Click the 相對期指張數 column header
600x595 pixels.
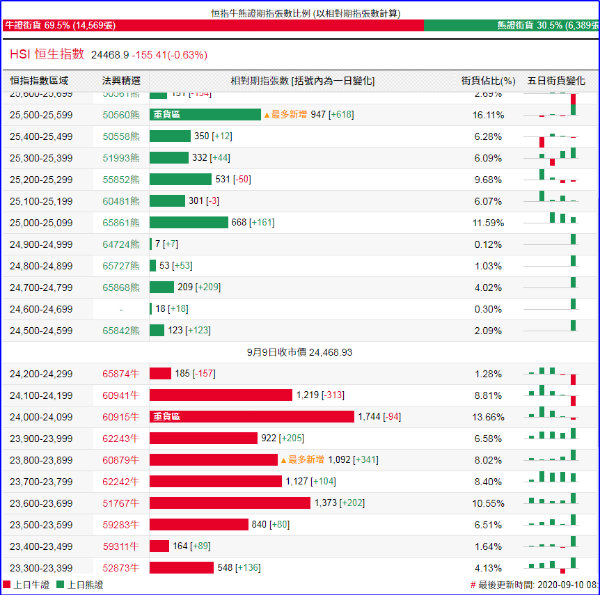click(x=302, y=81)
